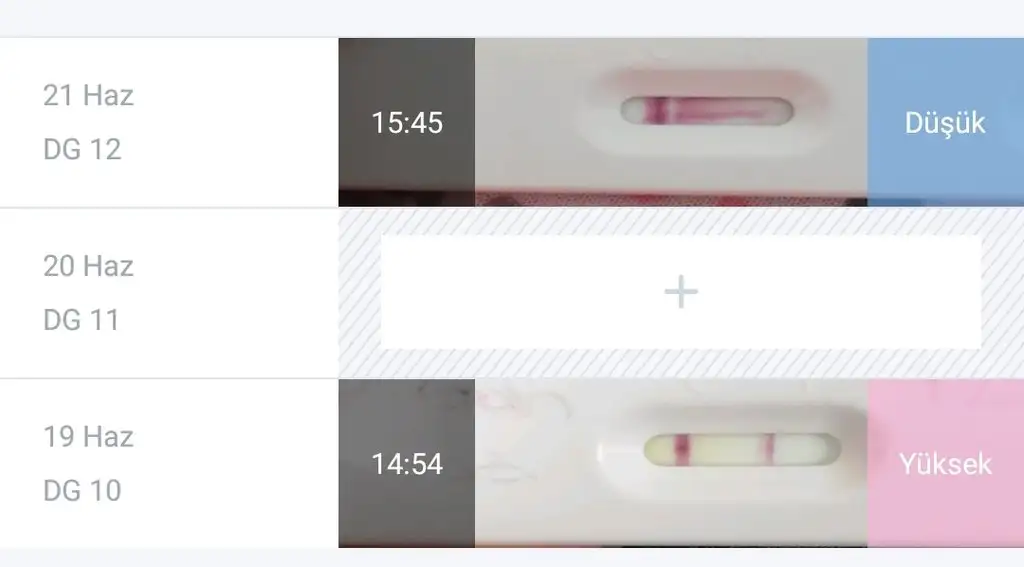The height and width of the screenshot is (567, 1024).
Task: Click the 14:54 timestamp overlay
Action: [407, 463]
